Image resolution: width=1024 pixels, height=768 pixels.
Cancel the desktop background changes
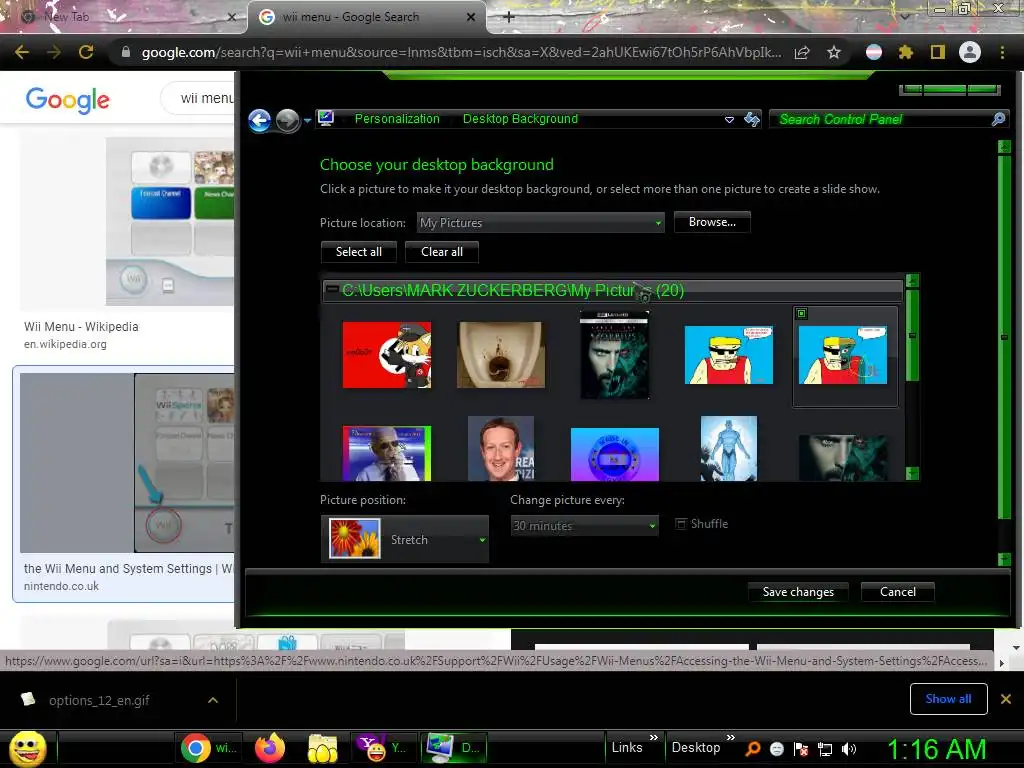pos(898,592)
